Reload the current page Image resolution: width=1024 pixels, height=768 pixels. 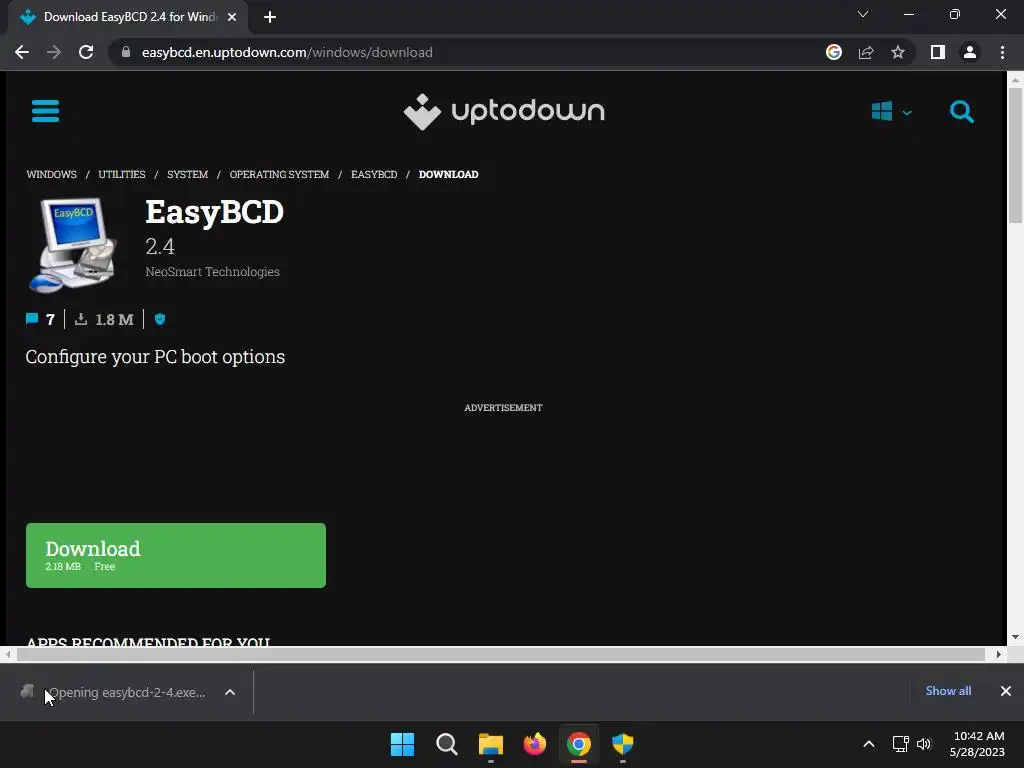pyautogui.click(x=86, y=52)
